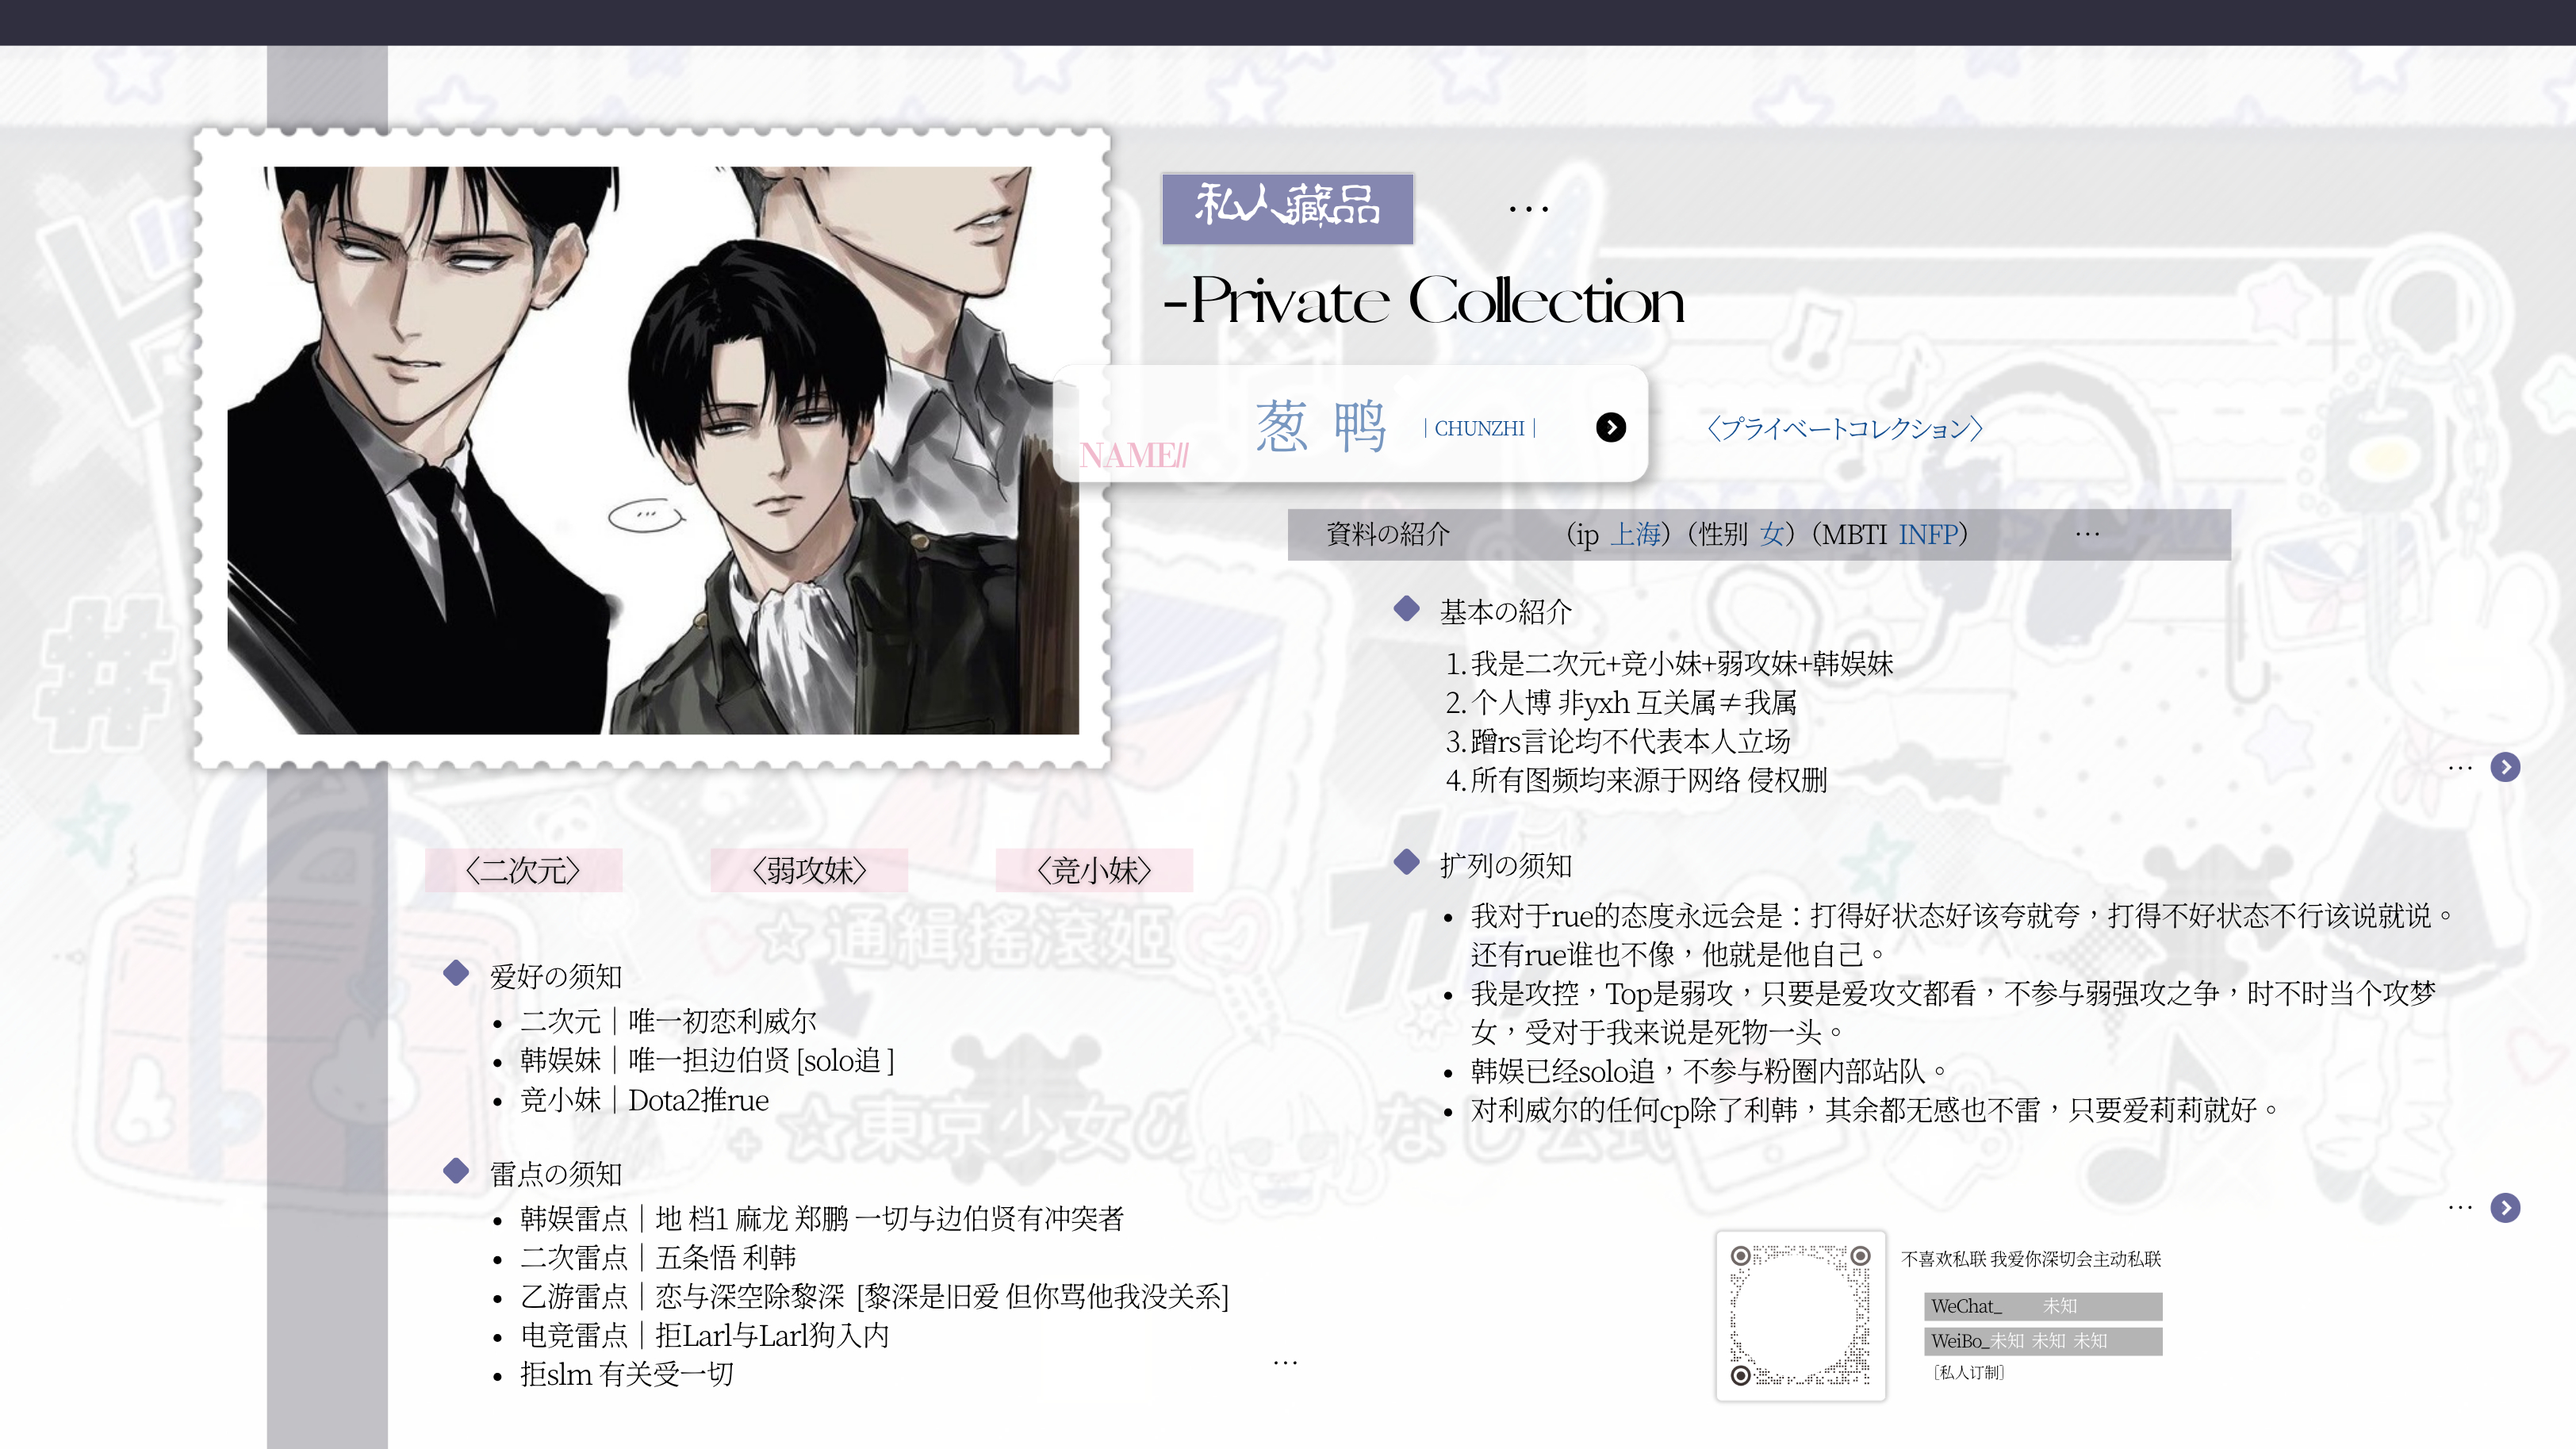Click the 〈プライベートコレクション〉 blue text
The width and height of the screenshot is (2576, 1449).
(1844, 429)
